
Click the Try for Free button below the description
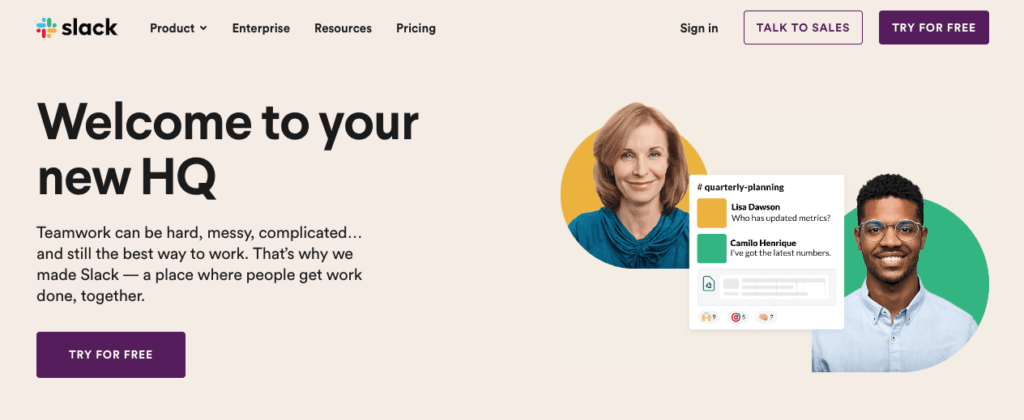click(111, 355)
